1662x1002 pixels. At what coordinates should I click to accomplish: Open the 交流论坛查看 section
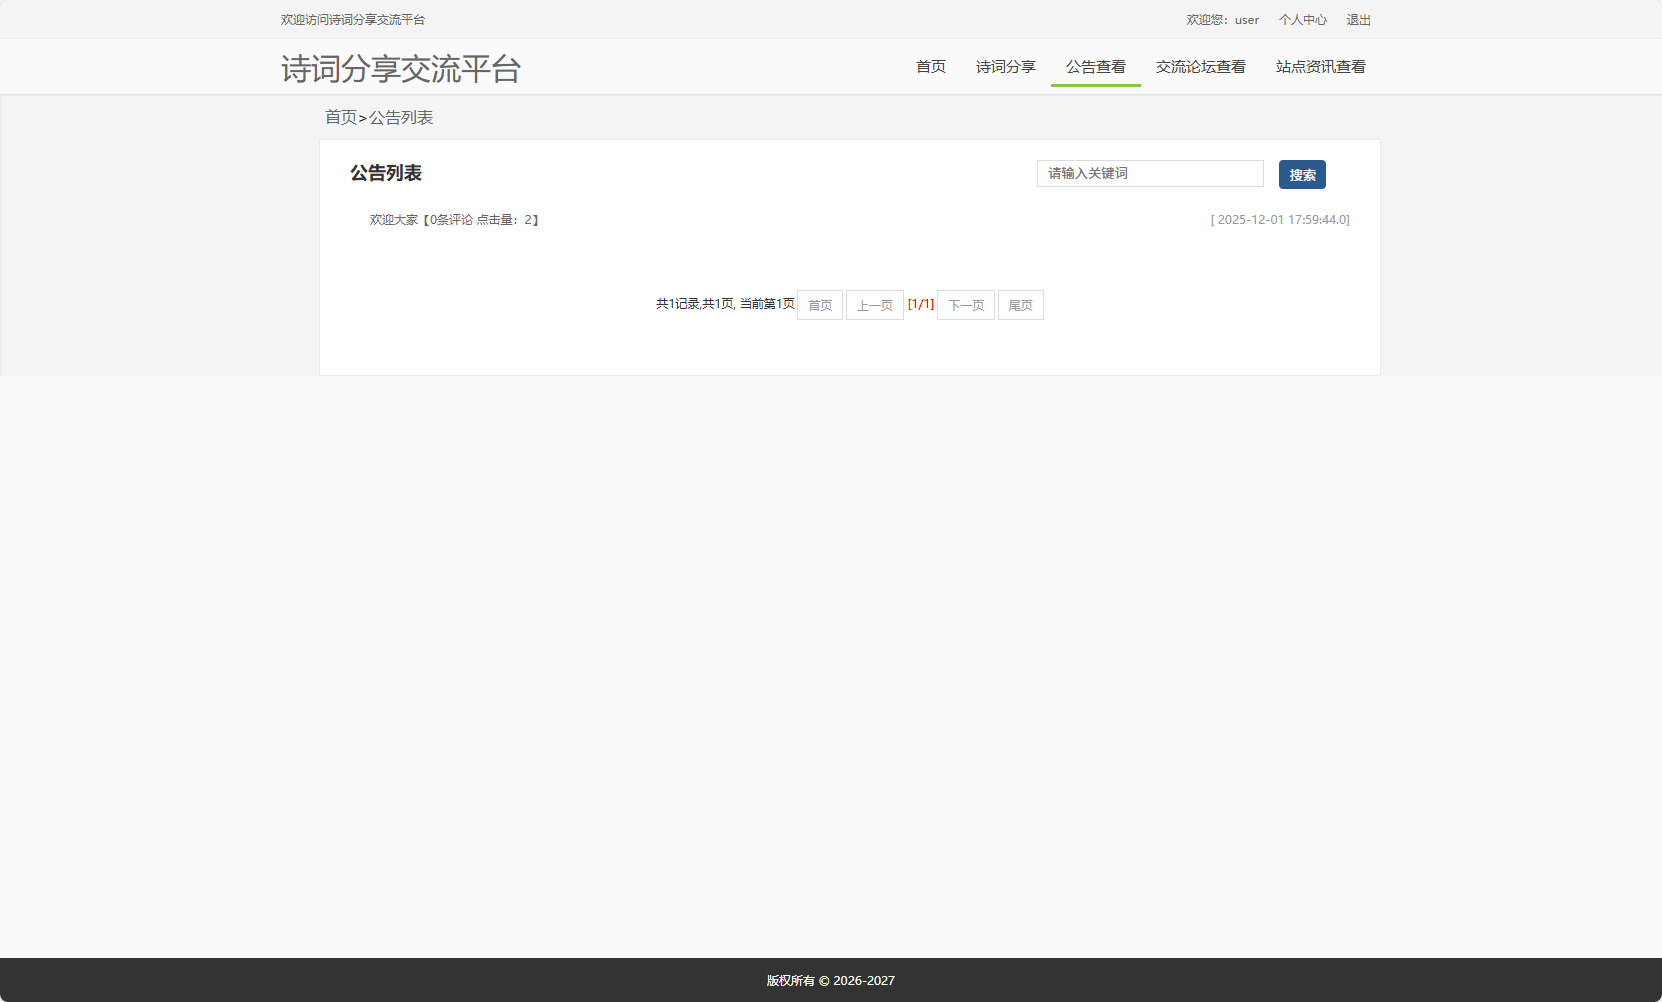point(1200,67)
